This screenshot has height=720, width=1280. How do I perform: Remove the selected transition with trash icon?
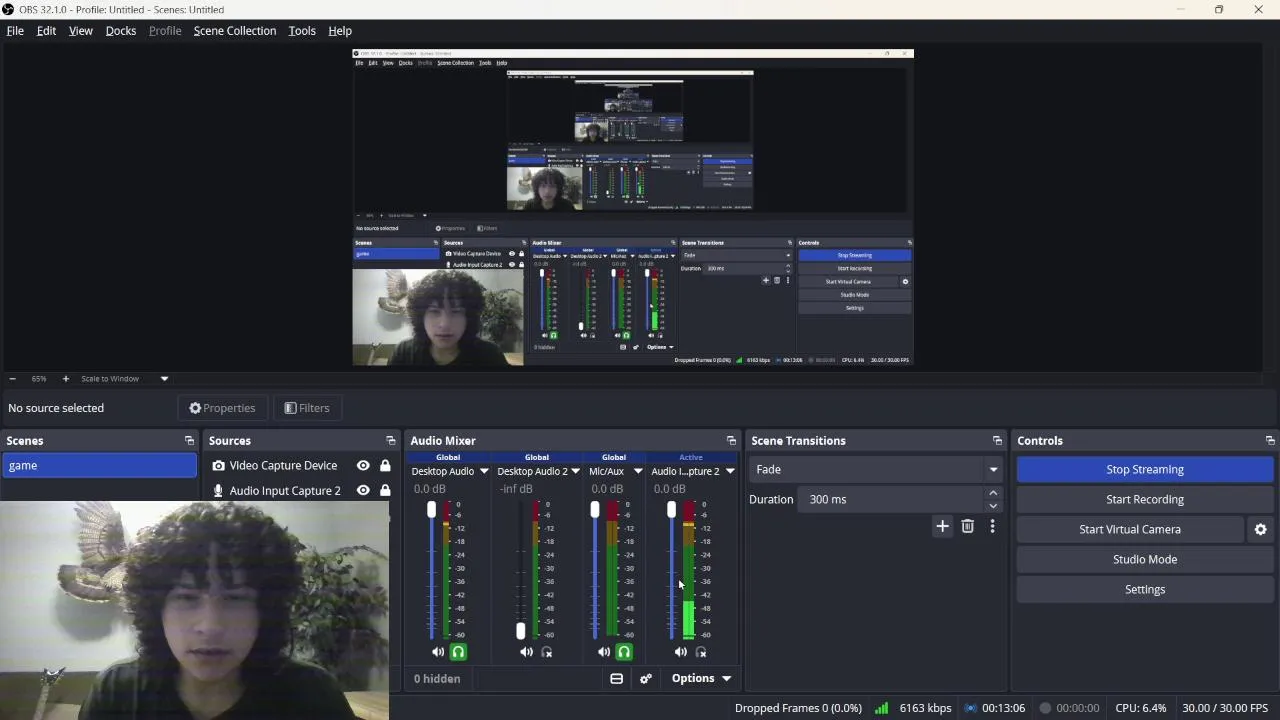click(x=967, y=526)
